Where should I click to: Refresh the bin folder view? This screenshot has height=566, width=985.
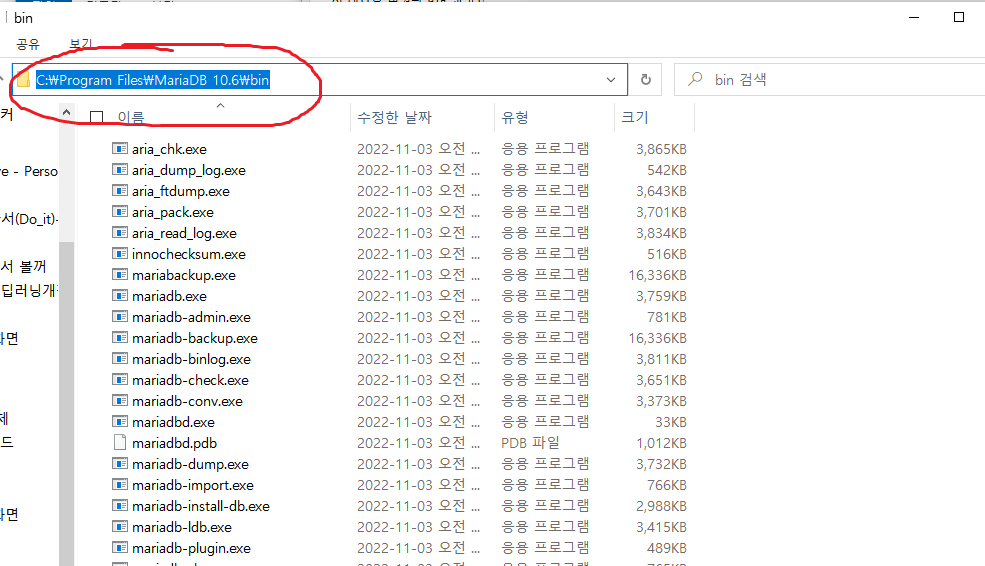pos(646,80)
